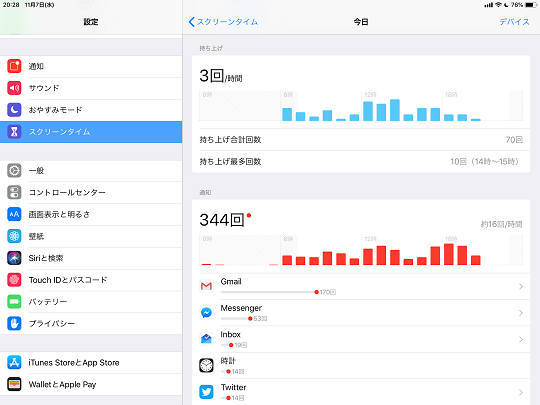This screenshot has width=540, height=405.
Task: Tap the red notifications hourly bar chart
Action: tap(361, 250)
